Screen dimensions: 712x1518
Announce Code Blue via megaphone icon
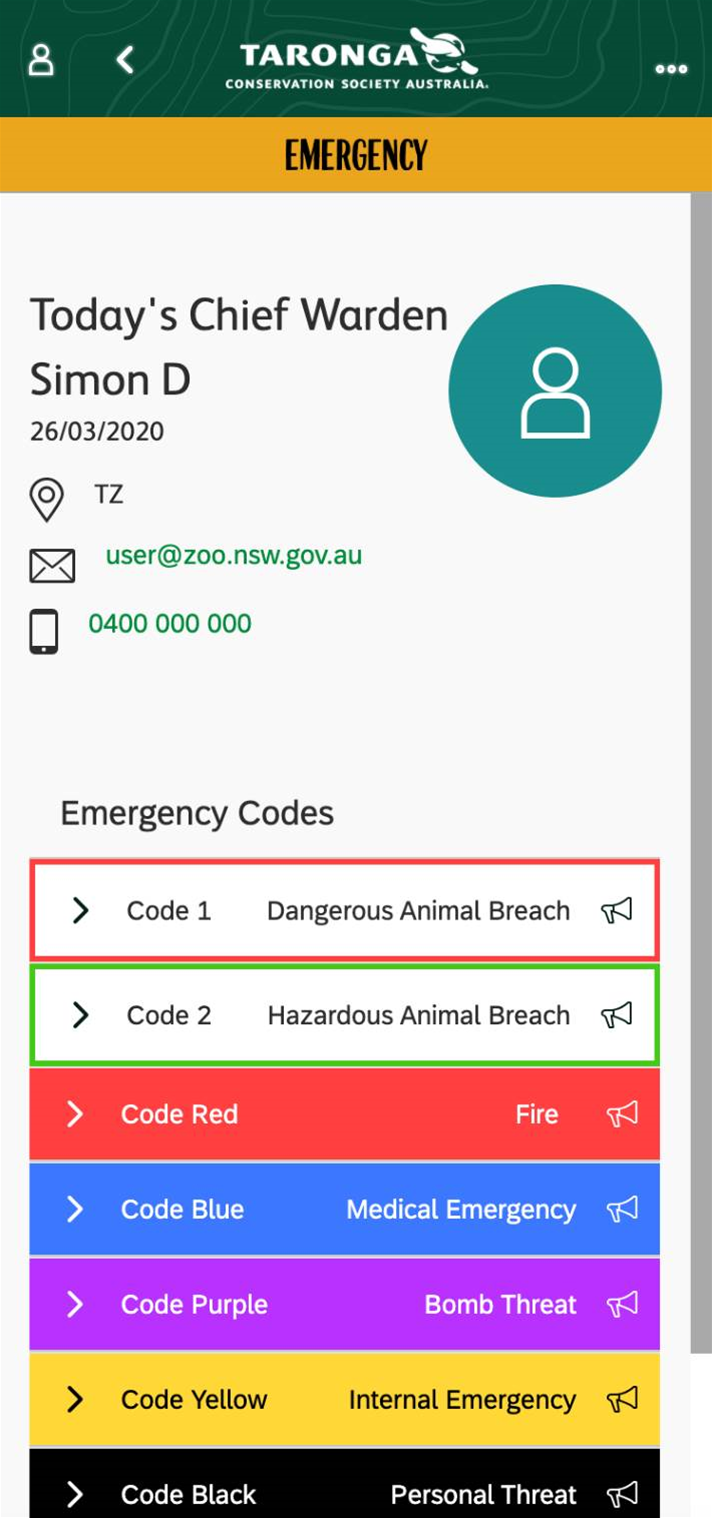(x=622, y=1209)
